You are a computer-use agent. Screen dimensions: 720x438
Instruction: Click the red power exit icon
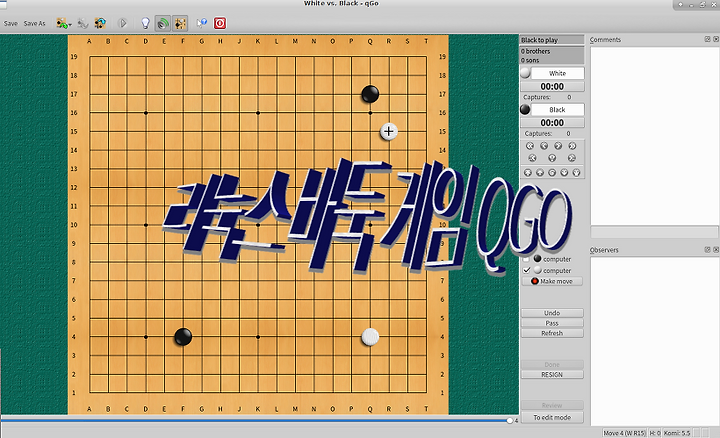point(220,23)
